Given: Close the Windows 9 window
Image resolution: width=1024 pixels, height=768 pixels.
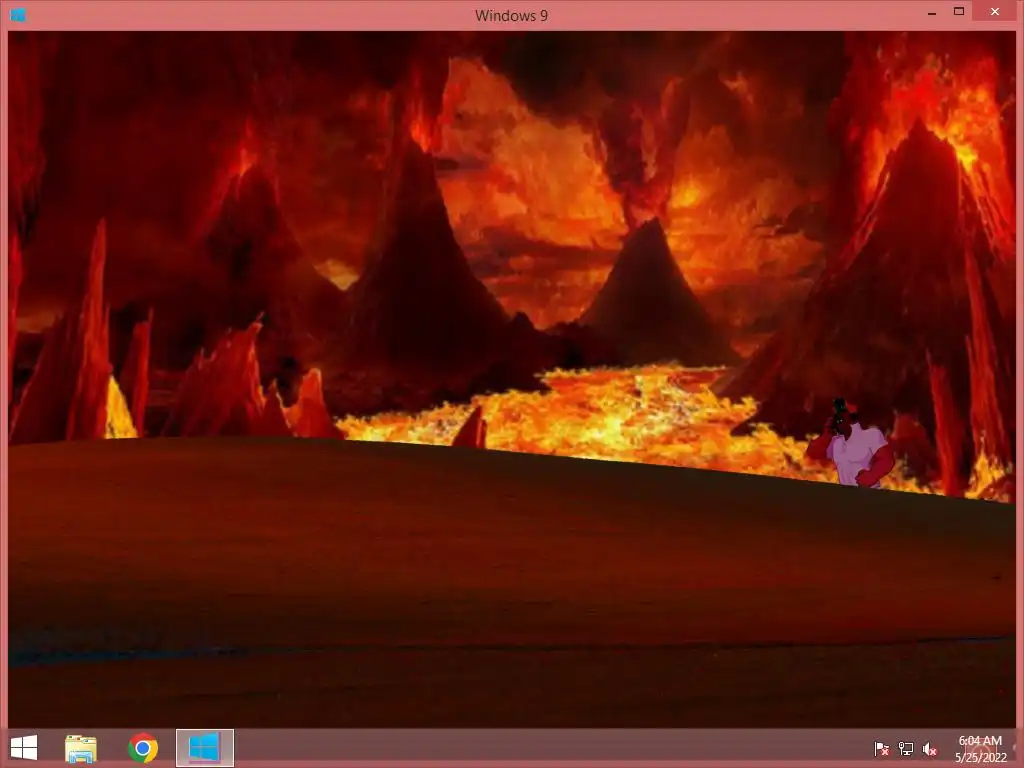Looking at the screenshot, I should [x=995, y=12].
